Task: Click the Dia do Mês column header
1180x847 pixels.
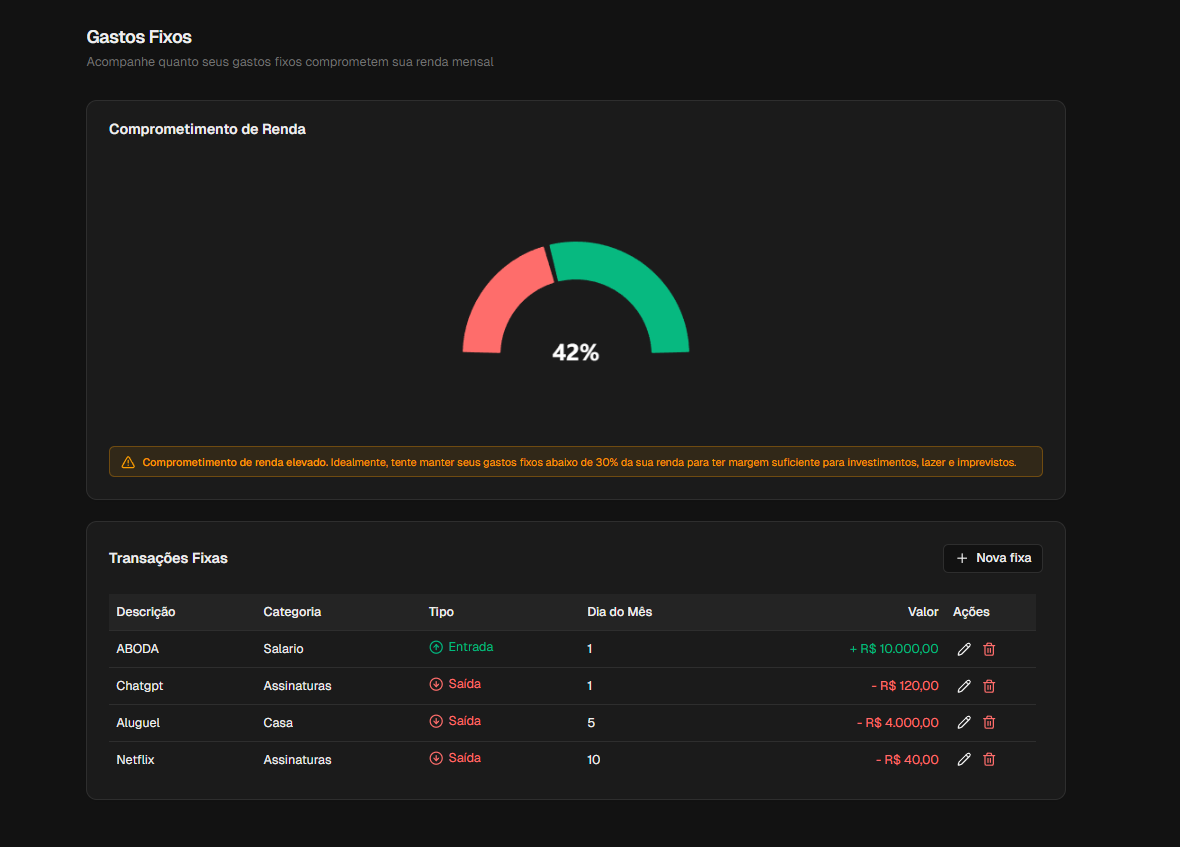Action: click(619, 612)
